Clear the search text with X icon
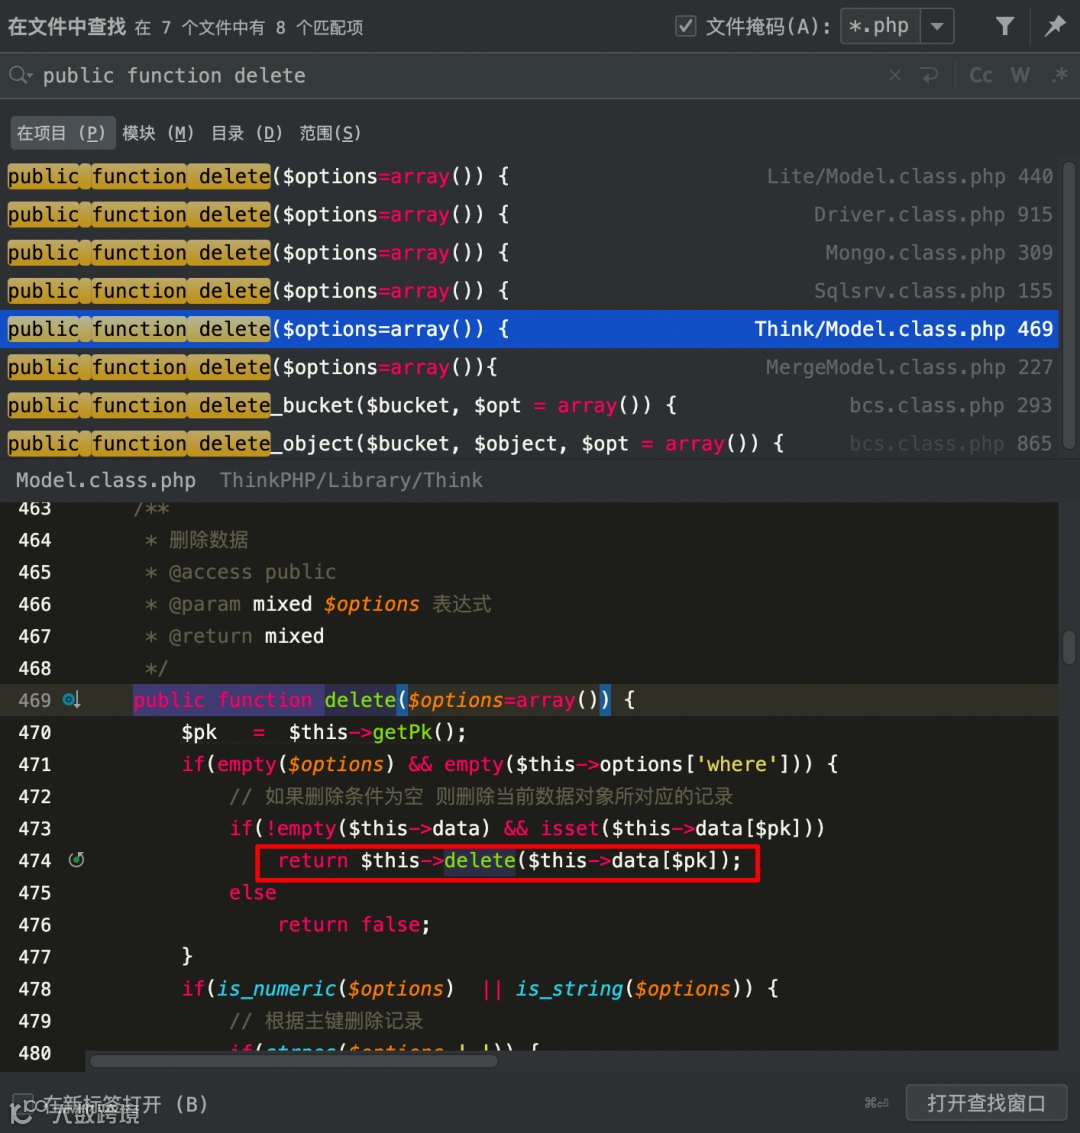Viewport: 1080px width, 1133px height. pyautogui.click(x=894, y=75)
